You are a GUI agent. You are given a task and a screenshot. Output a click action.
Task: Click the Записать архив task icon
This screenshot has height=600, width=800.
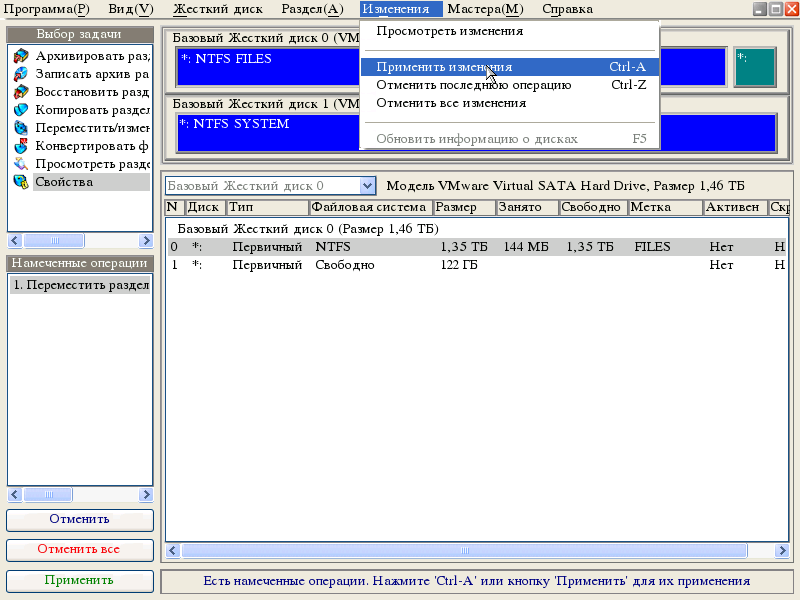20,74
